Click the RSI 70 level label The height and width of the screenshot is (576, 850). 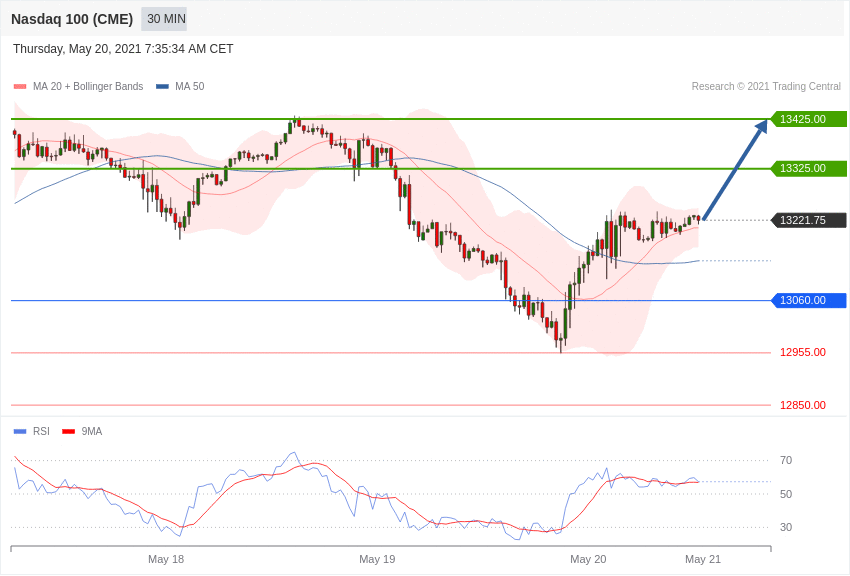coord(786,461)
